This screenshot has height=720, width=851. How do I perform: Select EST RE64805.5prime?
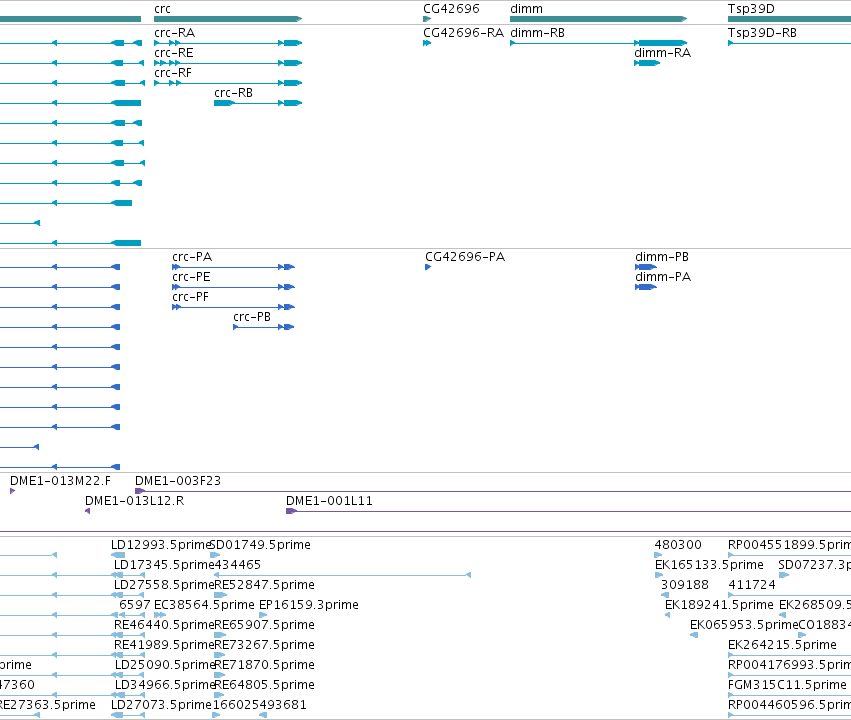[264, 685]
